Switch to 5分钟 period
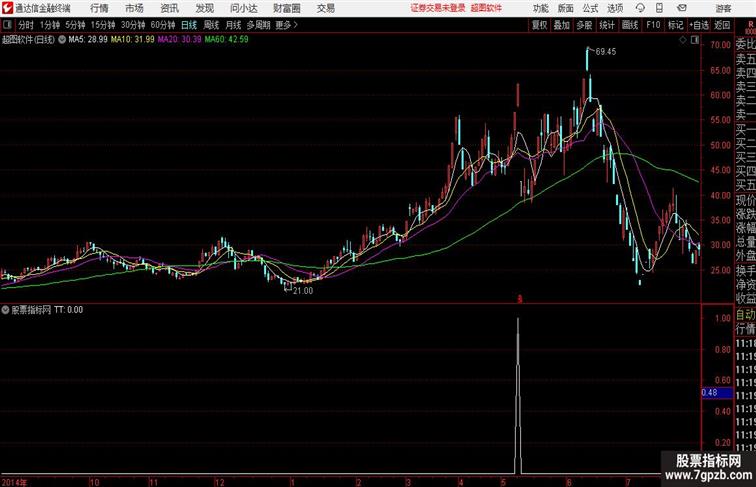This screenshot has width=756, height=487. [75, 25]
